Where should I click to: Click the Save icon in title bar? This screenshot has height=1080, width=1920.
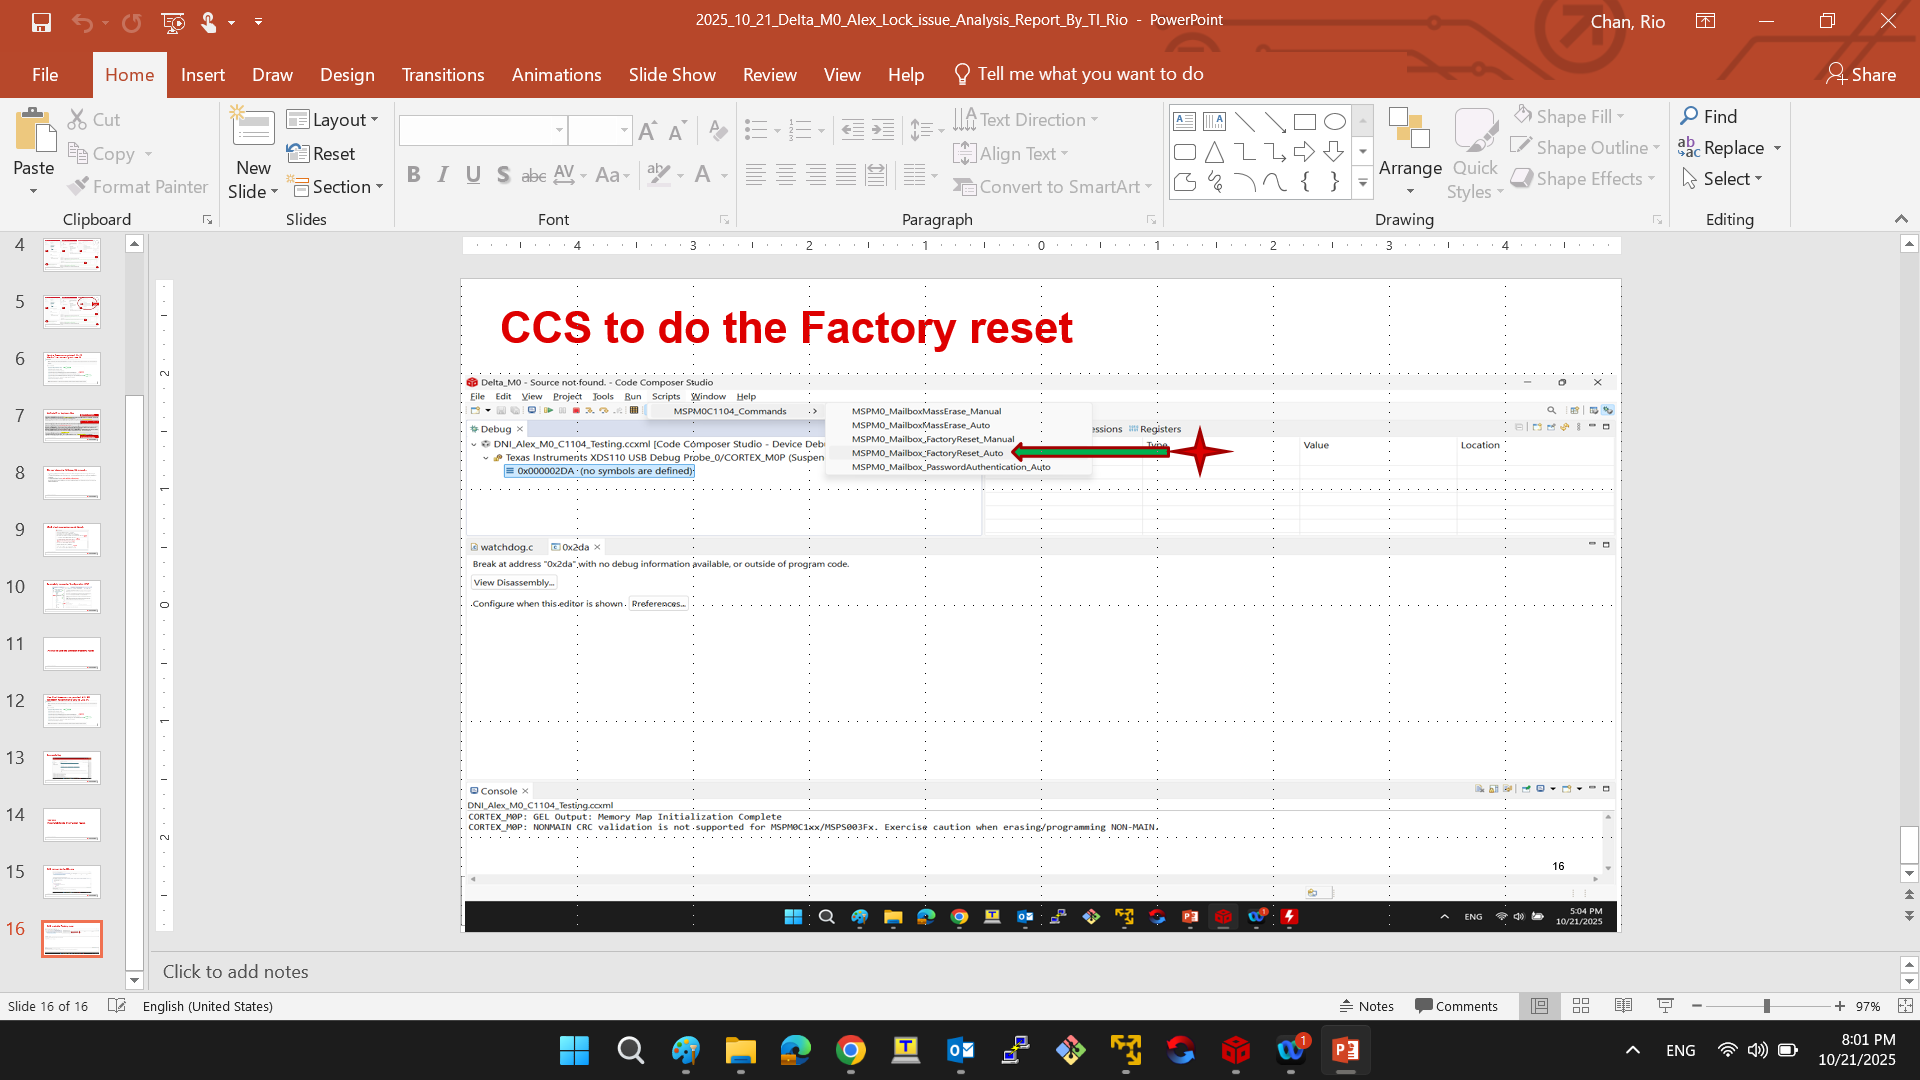(x=41, y=21)
